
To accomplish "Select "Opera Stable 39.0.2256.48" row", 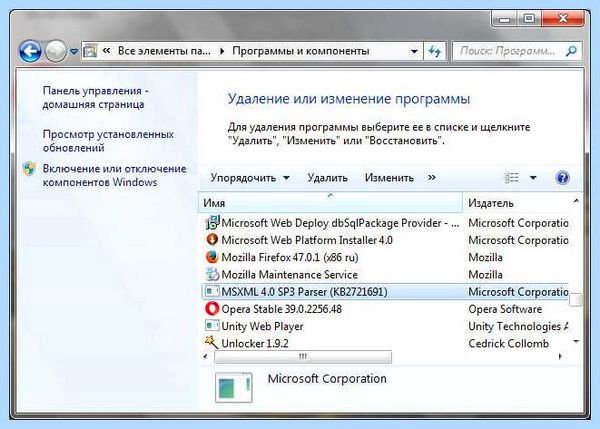I will pos(386,309).
